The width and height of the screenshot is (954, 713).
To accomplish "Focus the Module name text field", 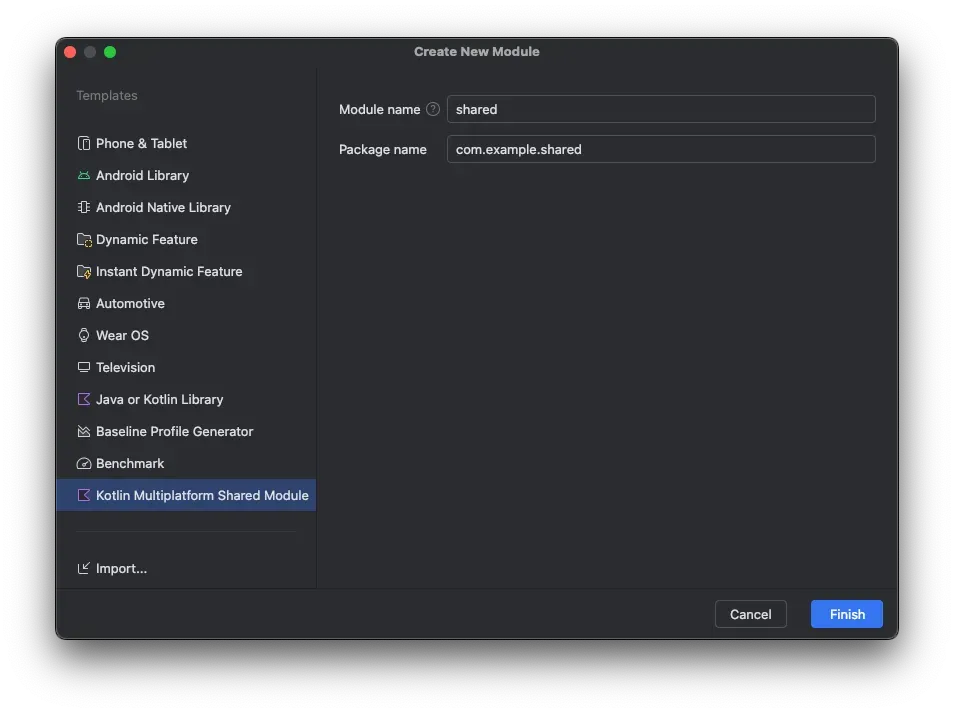I will click(660, 109).
